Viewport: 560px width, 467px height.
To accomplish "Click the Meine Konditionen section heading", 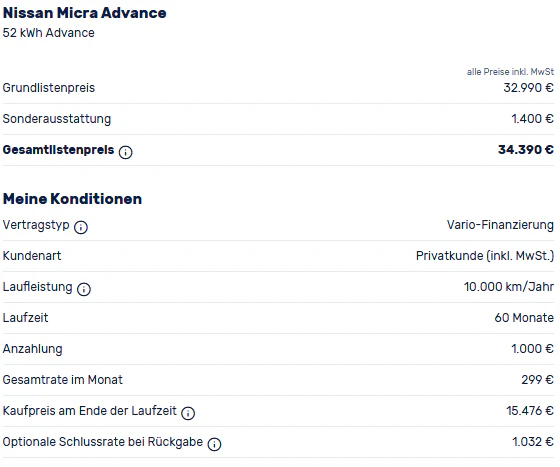I will [x=72, y=199].
